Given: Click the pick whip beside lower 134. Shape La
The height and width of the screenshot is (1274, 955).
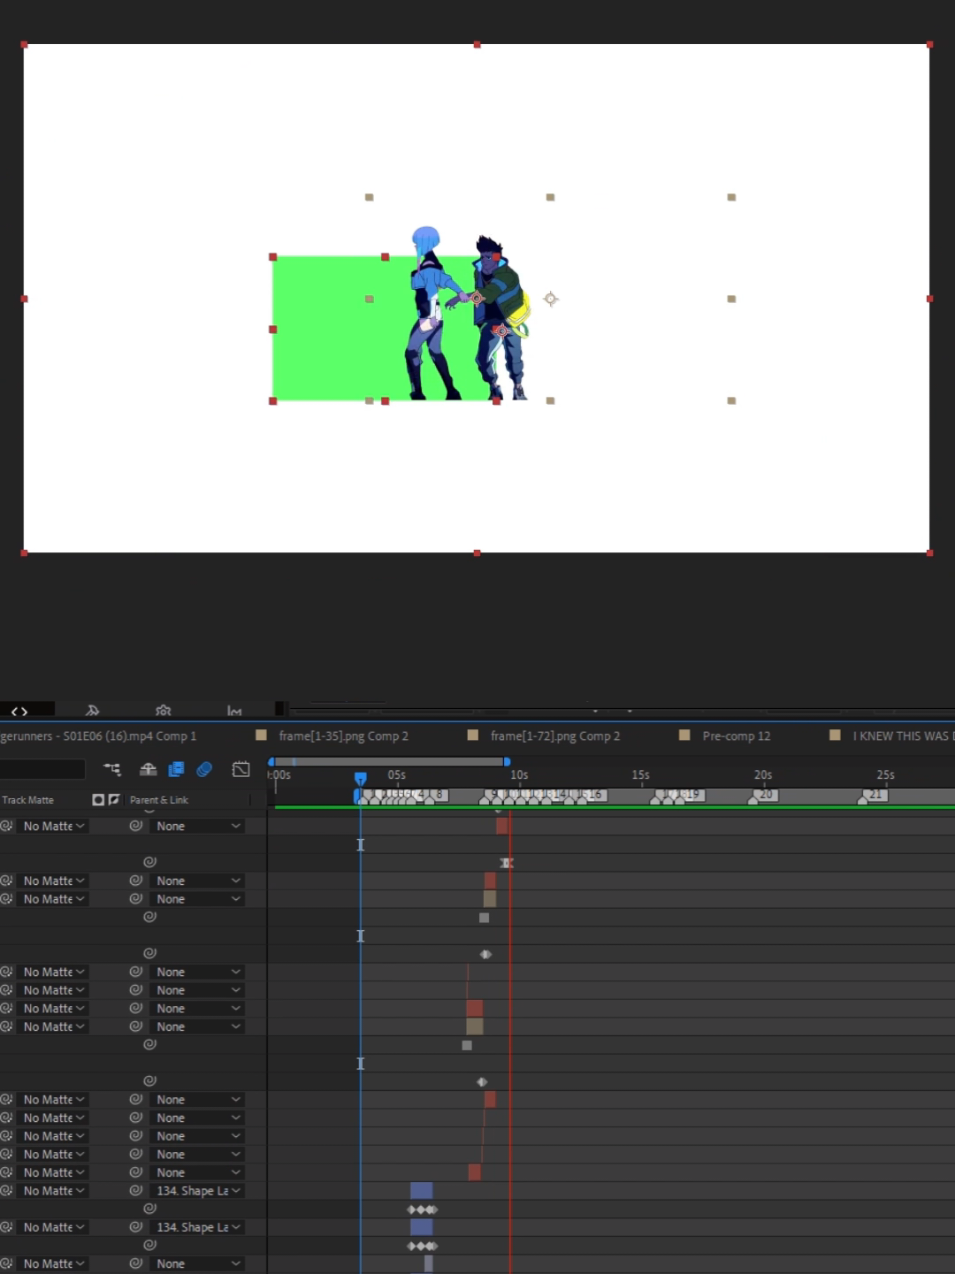Looking at the screenshot, I should click(136, 1227).
